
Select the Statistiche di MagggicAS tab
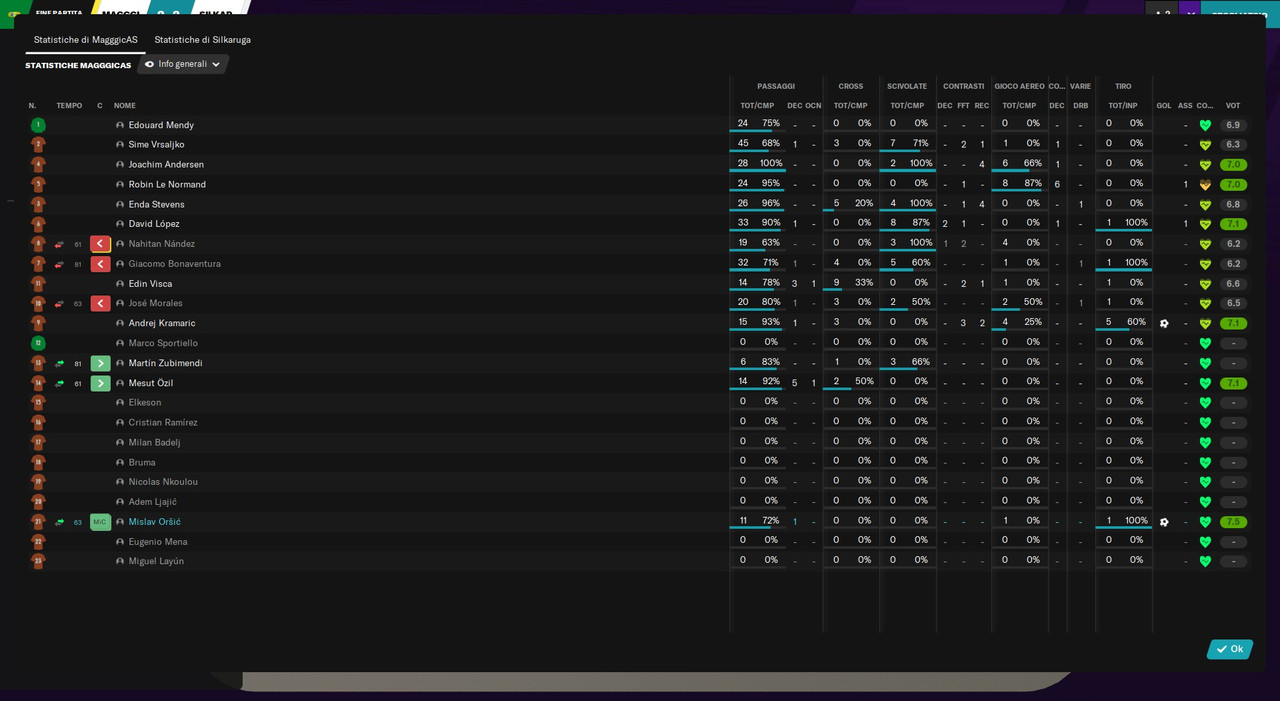pos(86,40)
